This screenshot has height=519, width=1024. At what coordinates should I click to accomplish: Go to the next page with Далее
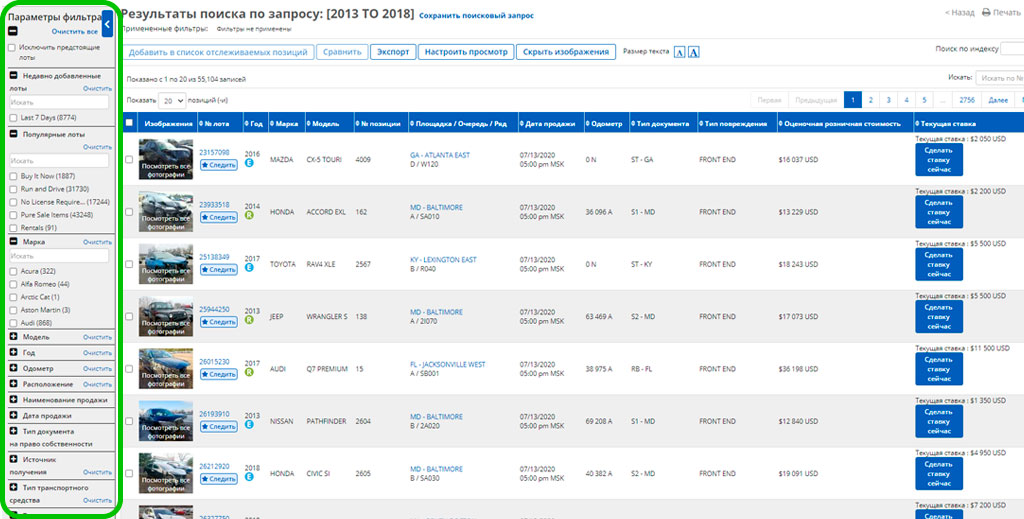click(x=998, y=100)
